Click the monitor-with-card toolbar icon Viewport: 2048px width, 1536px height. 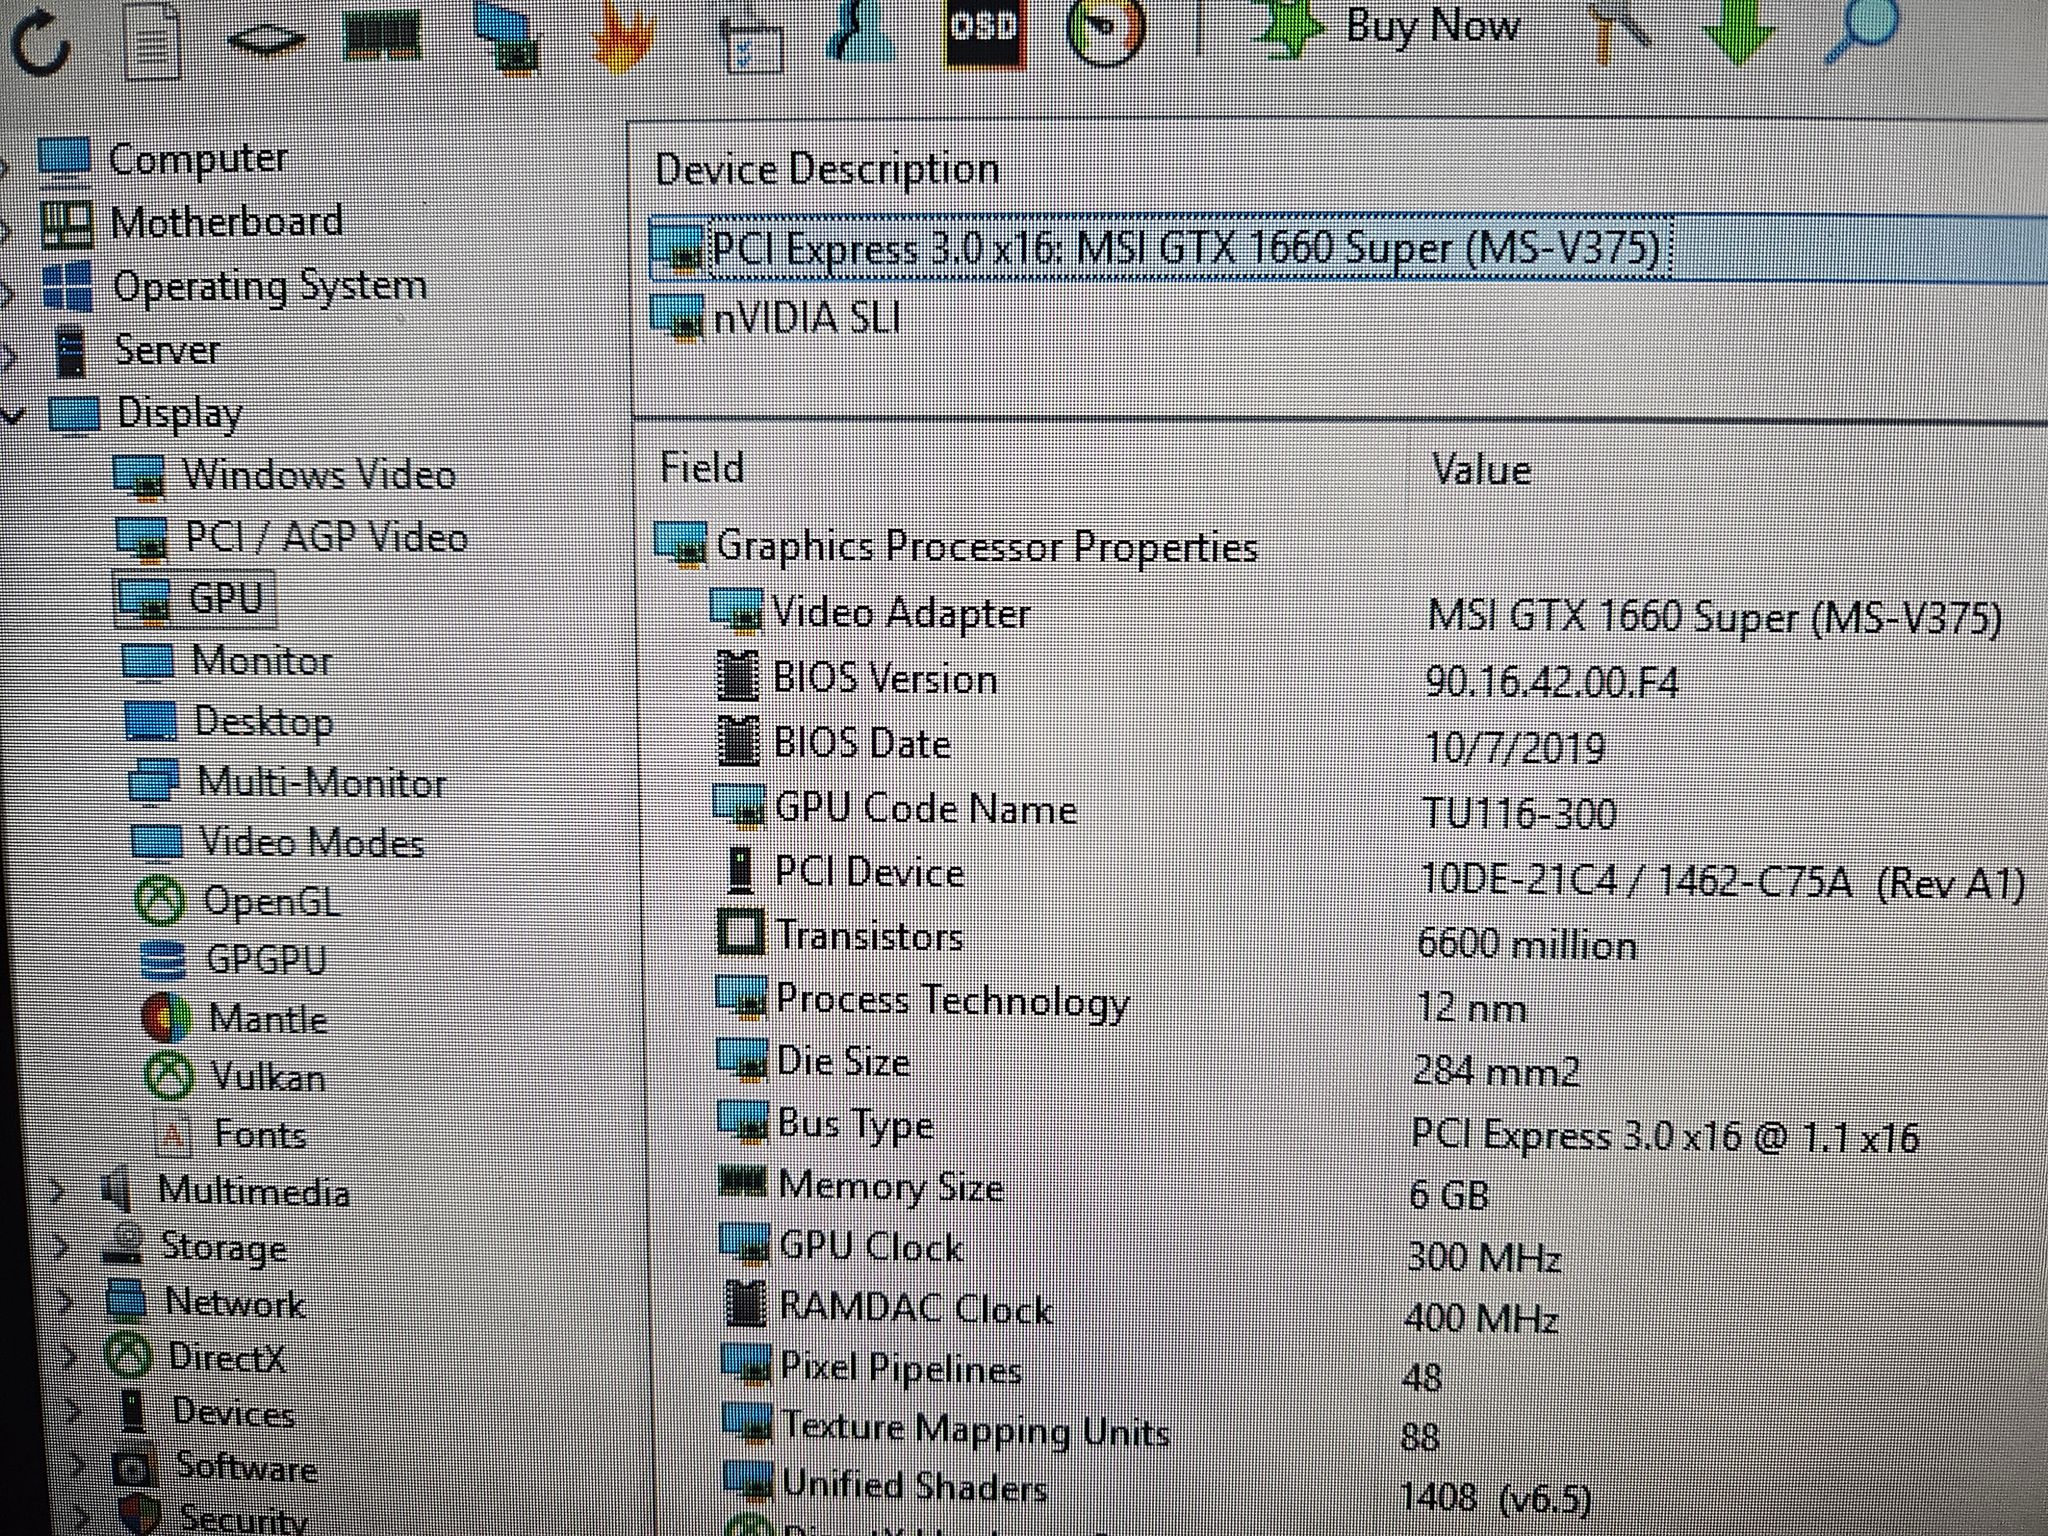coord(505,38)
